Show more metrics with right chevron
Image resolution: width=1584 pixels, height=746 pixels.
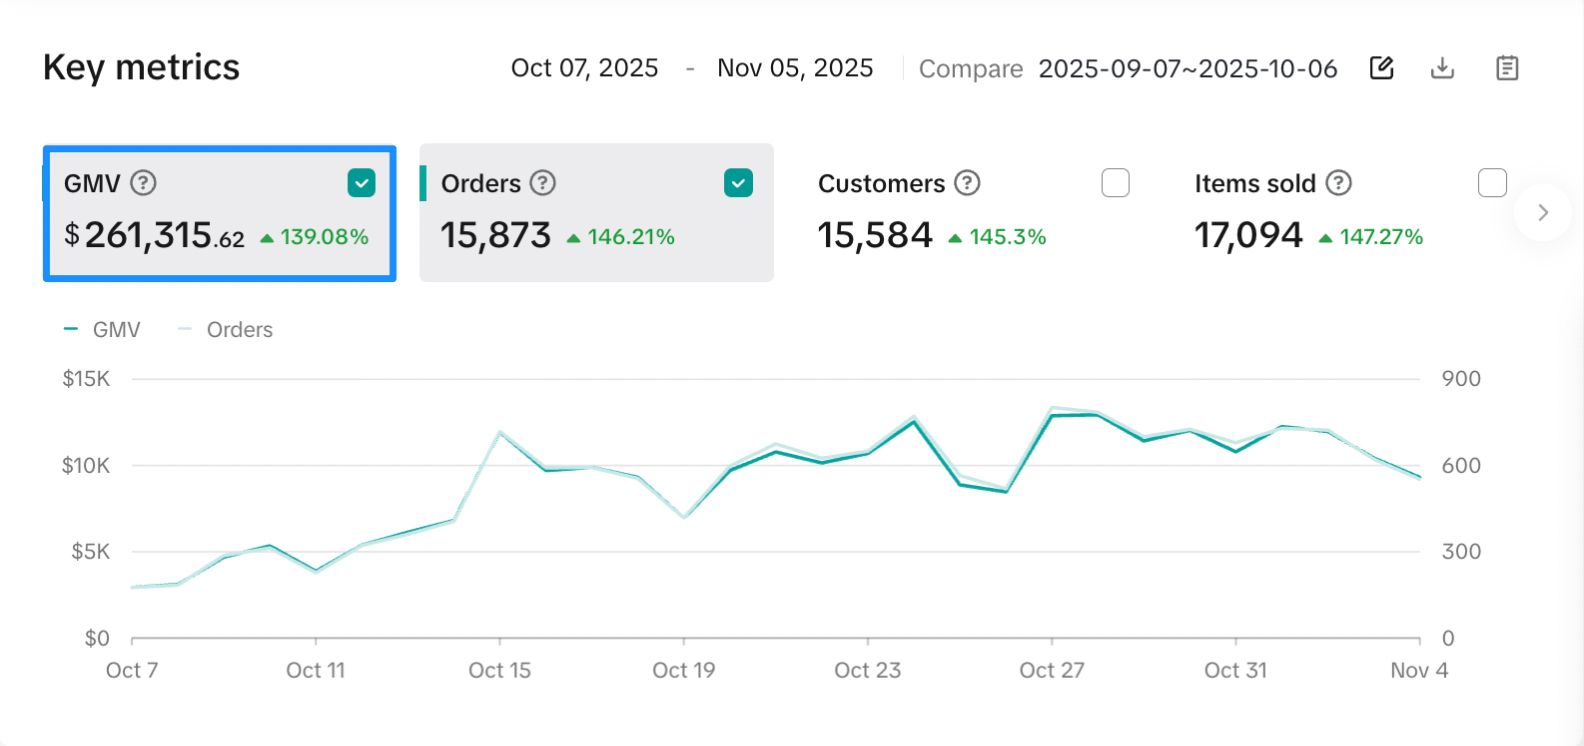1543,212
